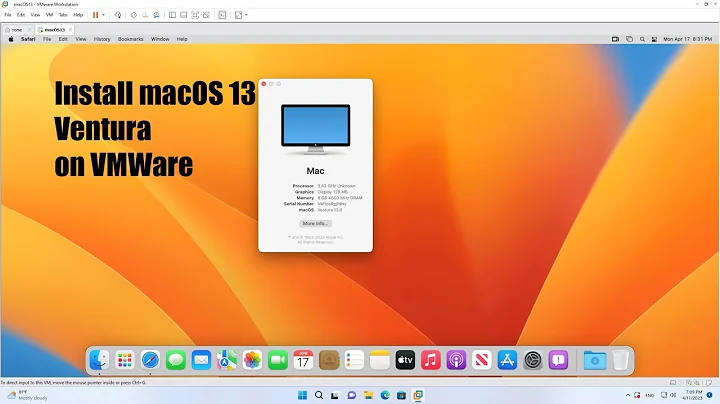Toggle VMware thumbnail bar view icon
This screenshot has width=720, height=404.
click(184, 15)
